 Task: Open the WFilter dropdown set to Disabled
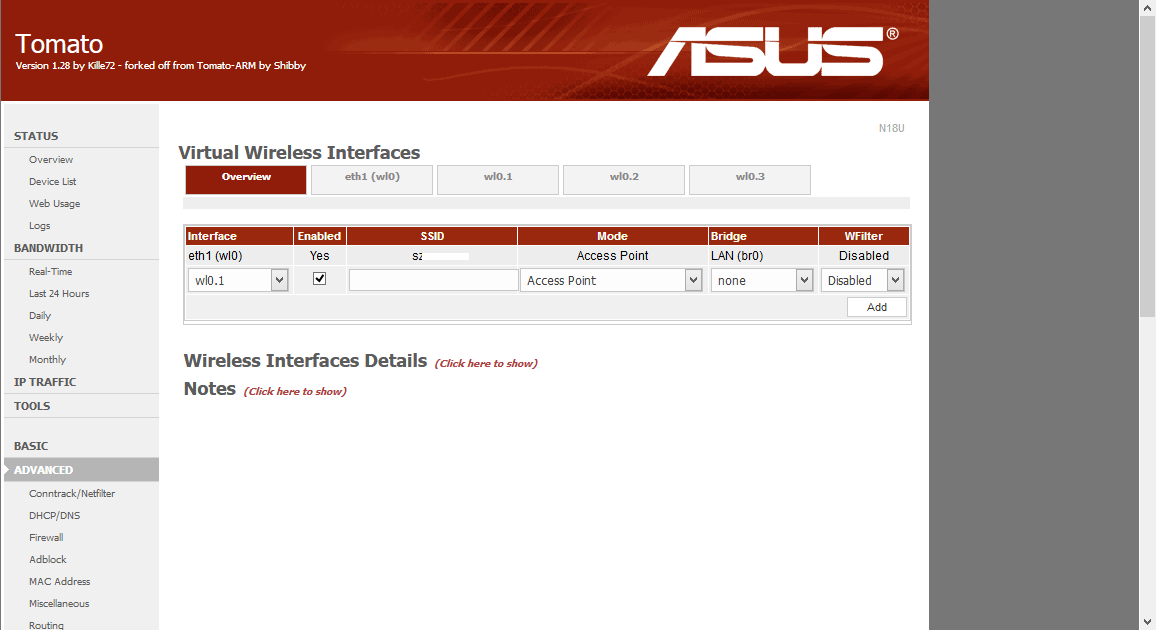pos(862,280)
